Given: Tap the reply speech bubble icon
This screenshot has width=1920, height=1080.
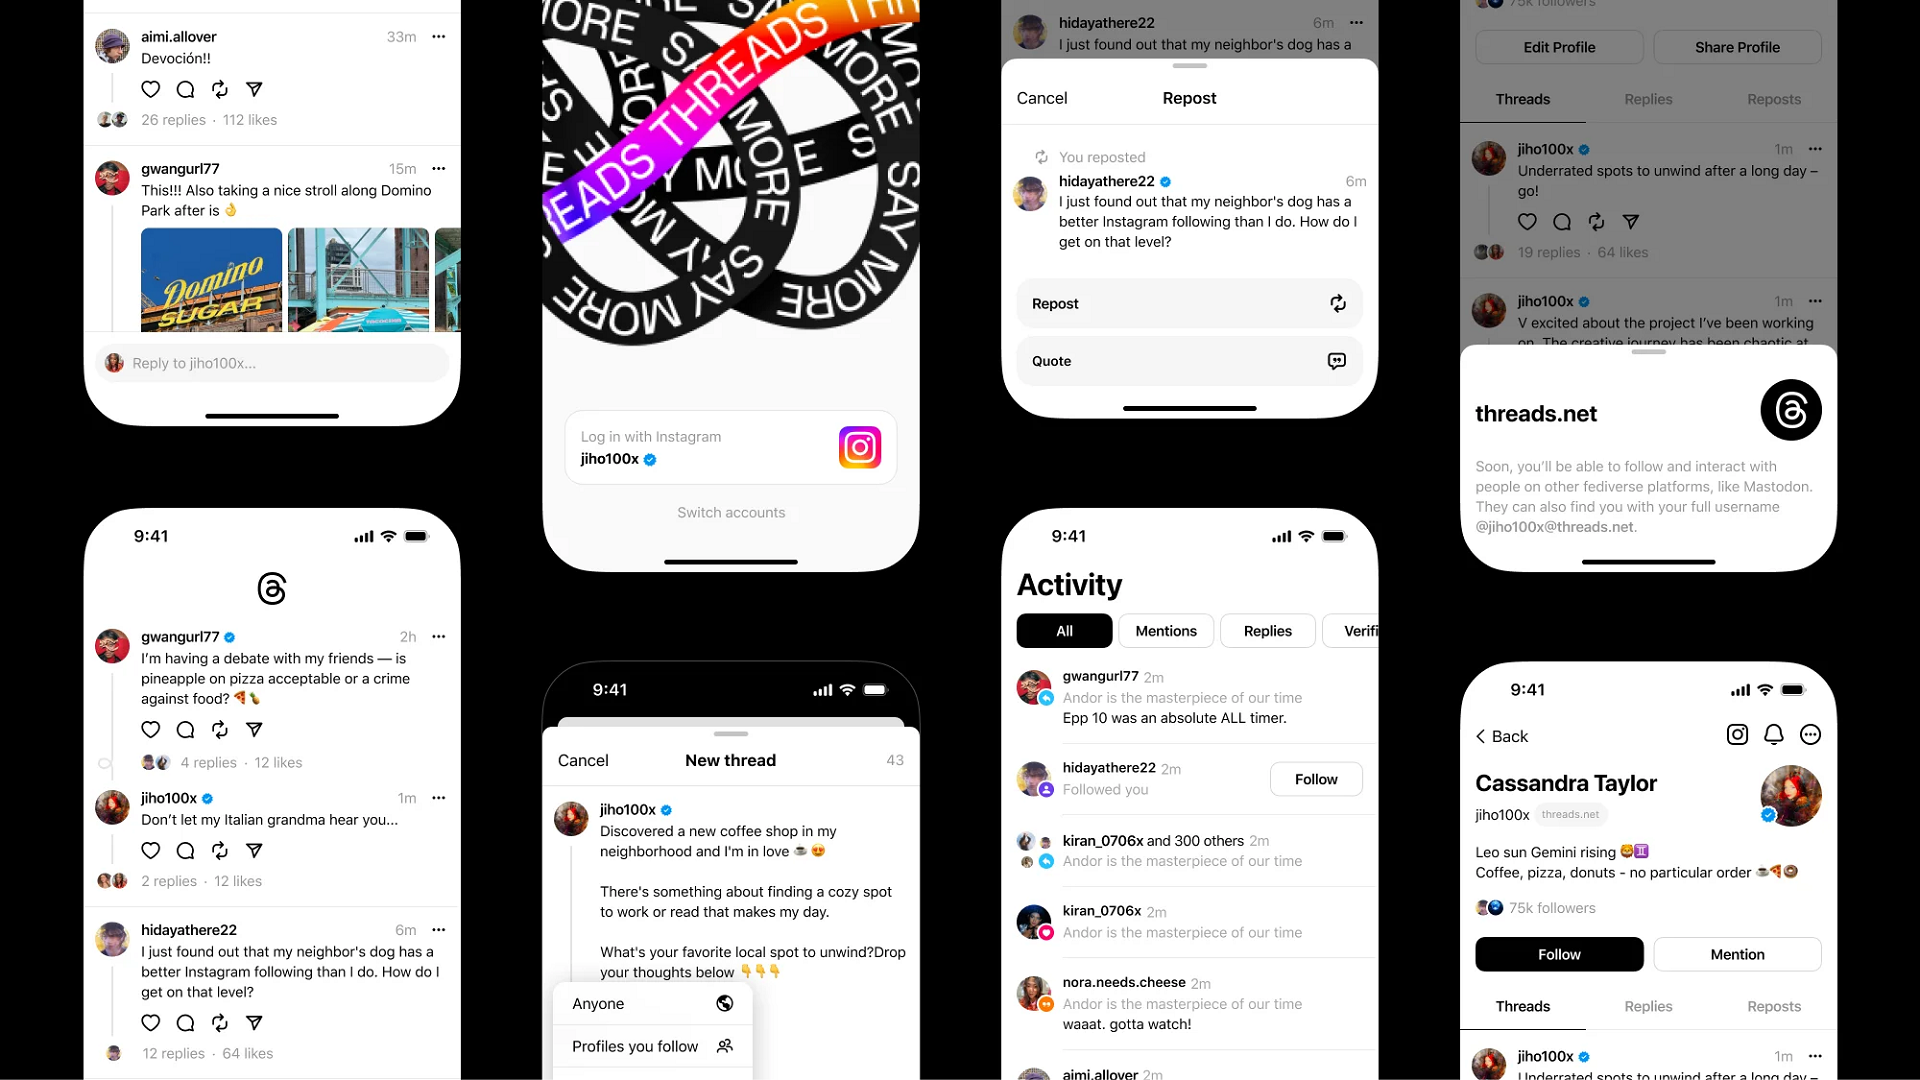Looking at the screenshot, I should pos(185,88).
